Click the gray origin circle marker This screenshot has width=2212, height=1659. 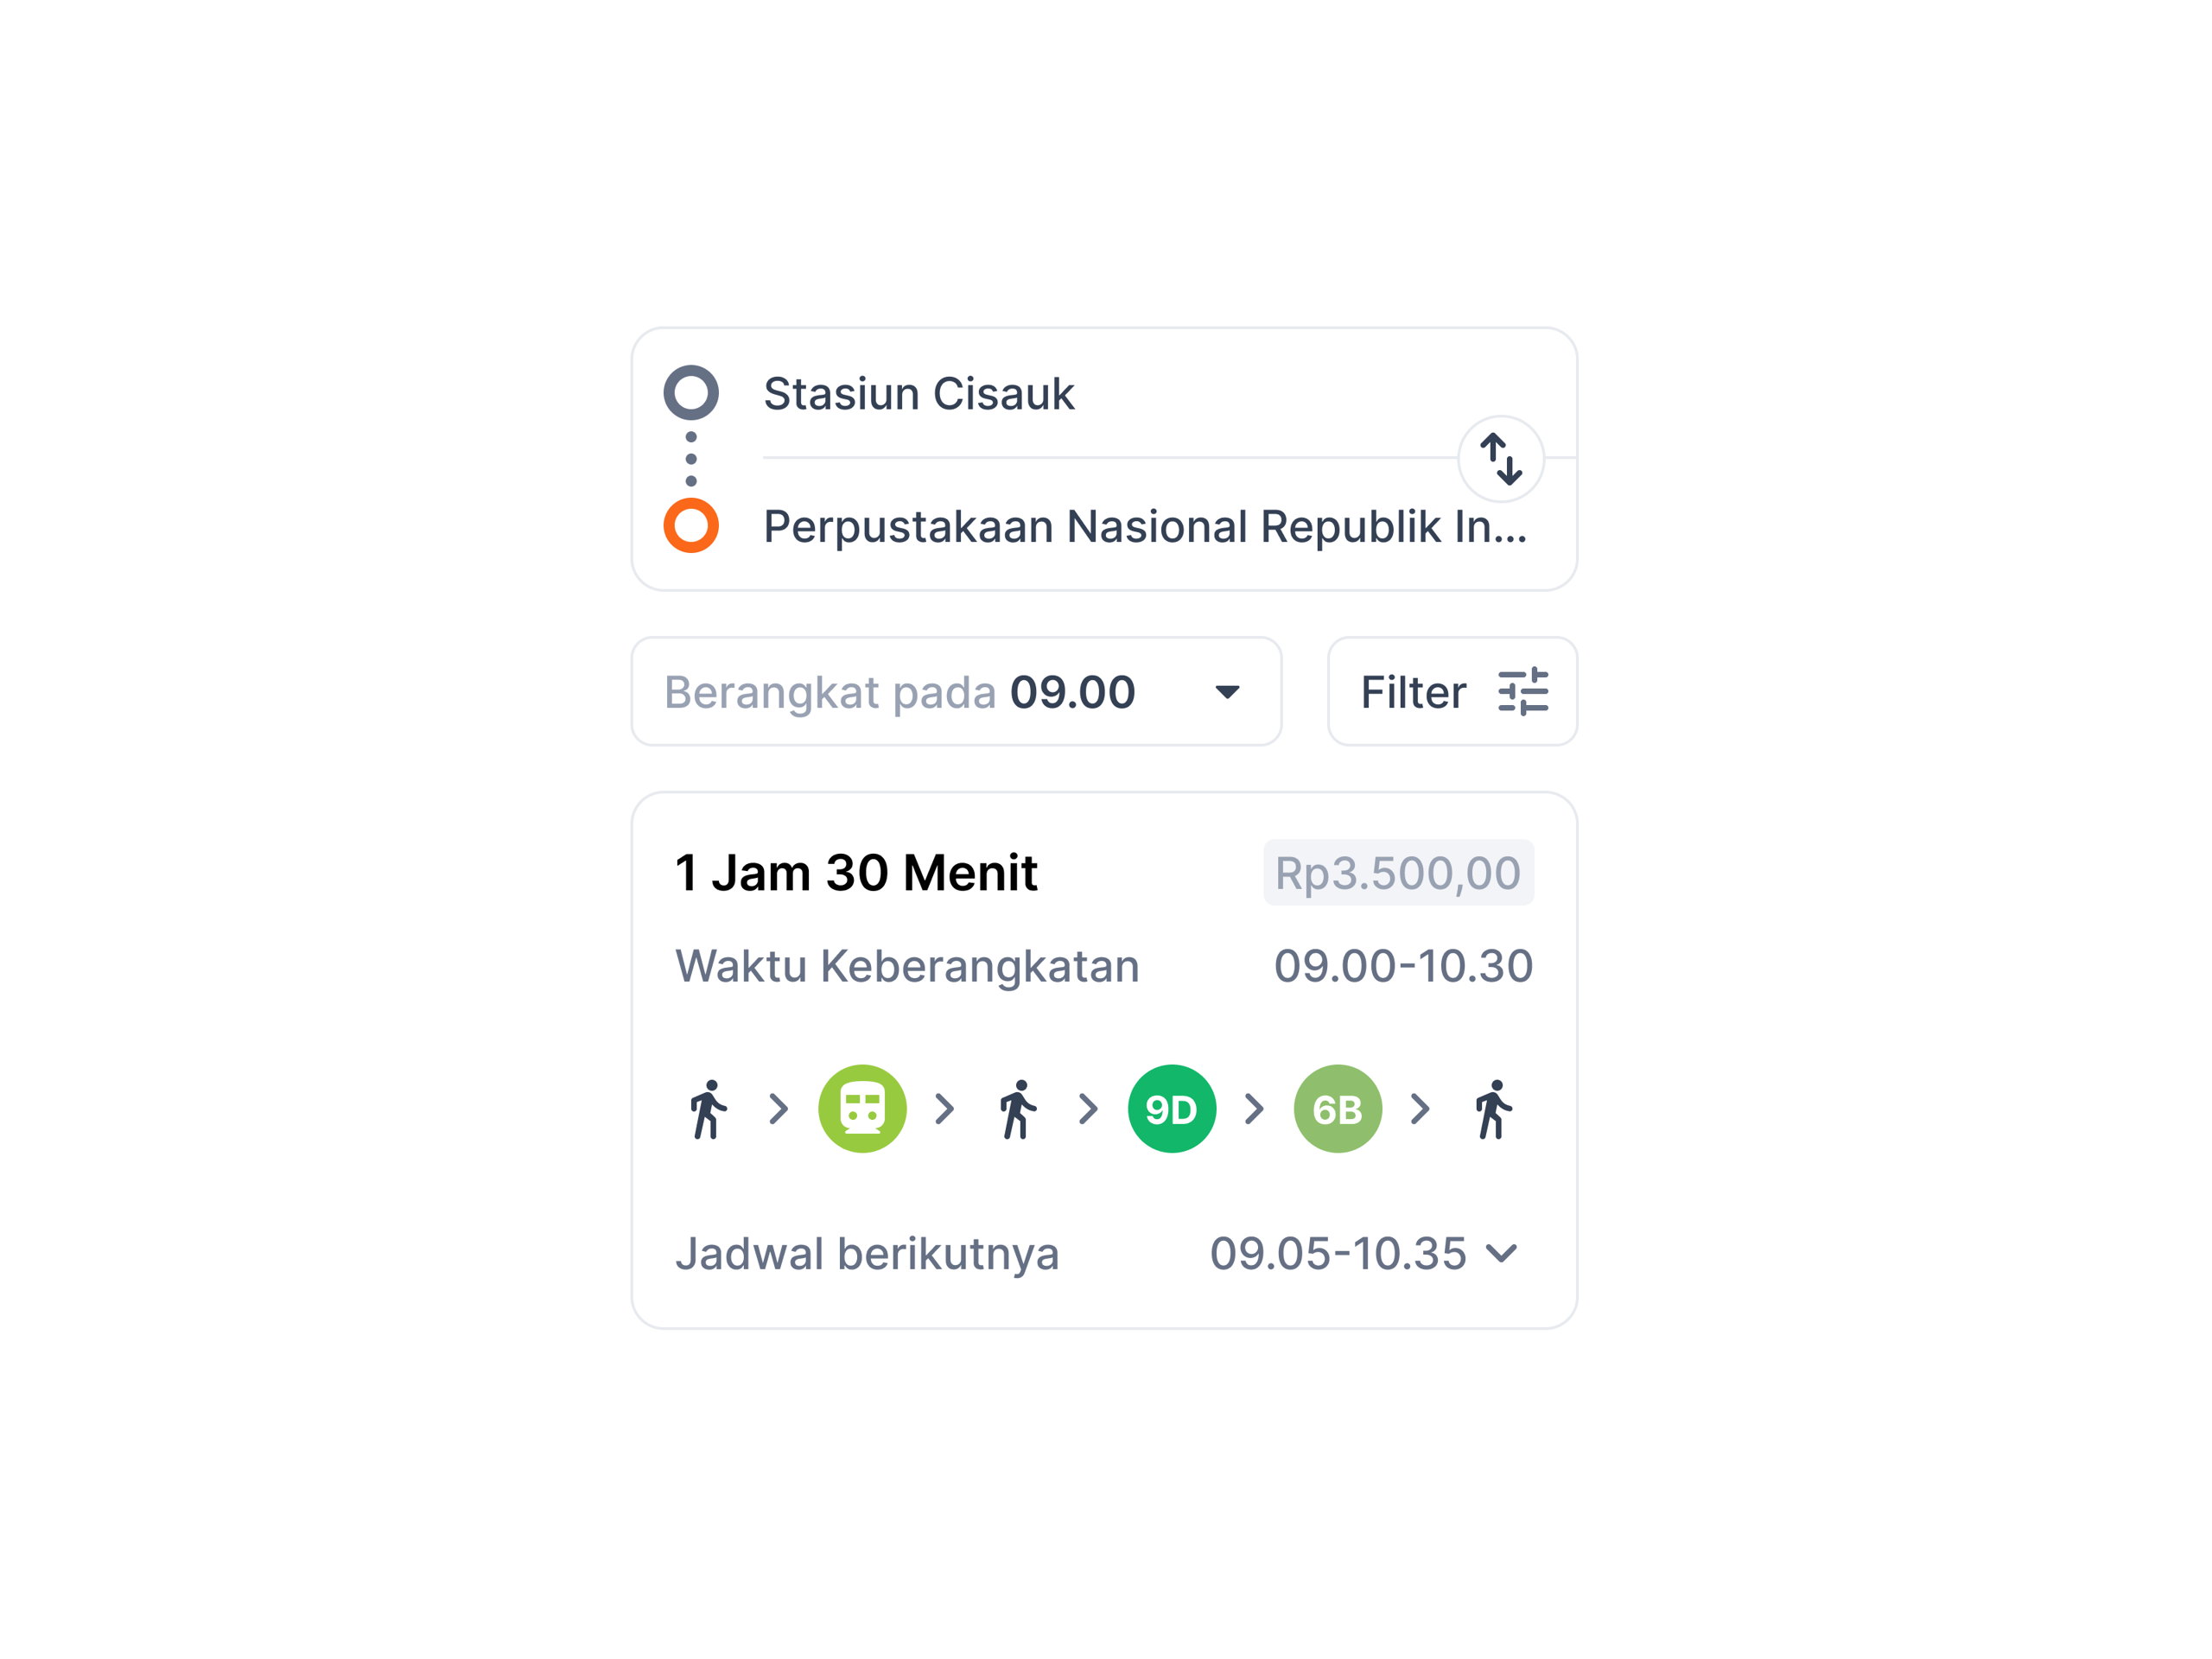pyautogui.click(x=691, y=393)
